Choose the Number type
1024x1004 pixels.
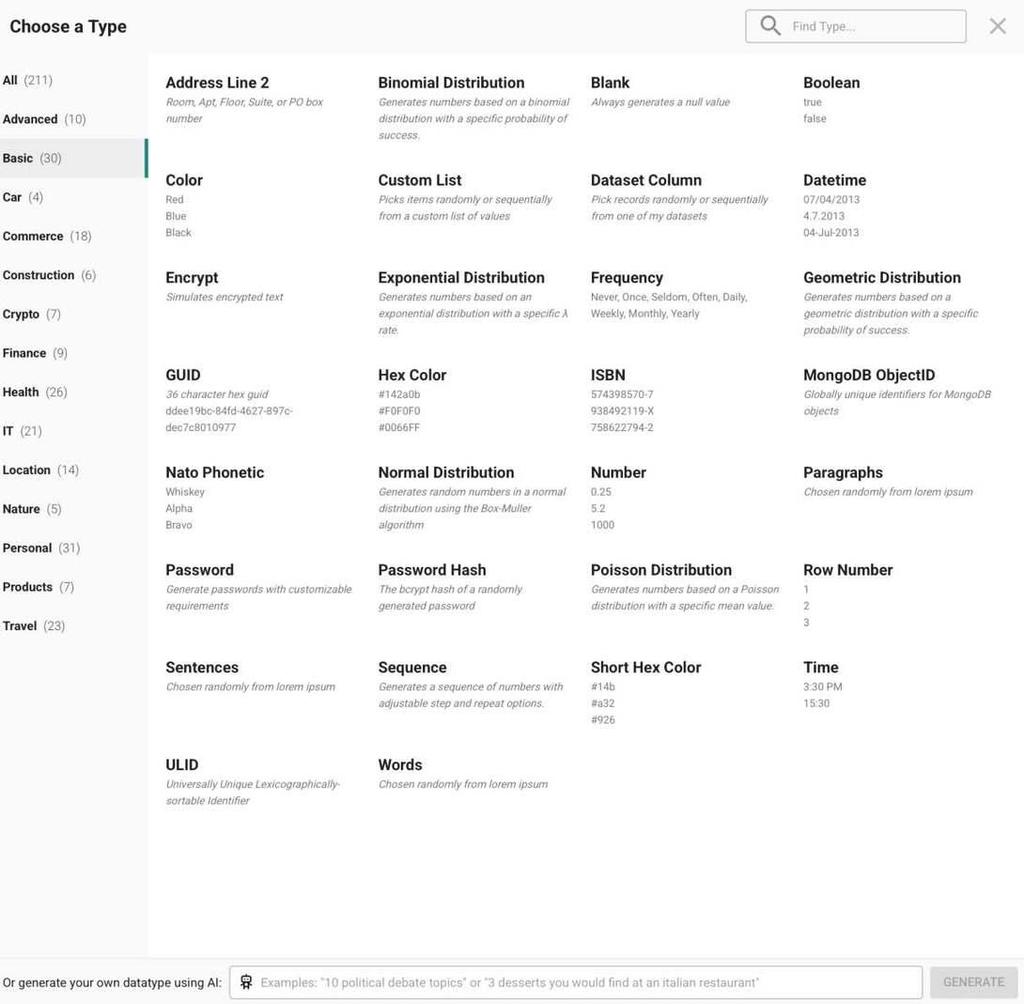click(618, 472)
